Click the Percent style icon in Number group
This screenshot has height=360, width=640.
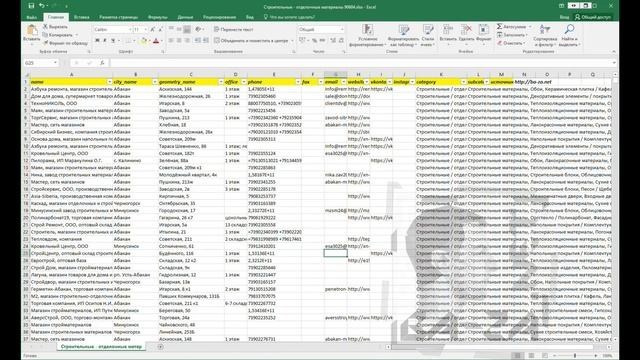[315, 40]
